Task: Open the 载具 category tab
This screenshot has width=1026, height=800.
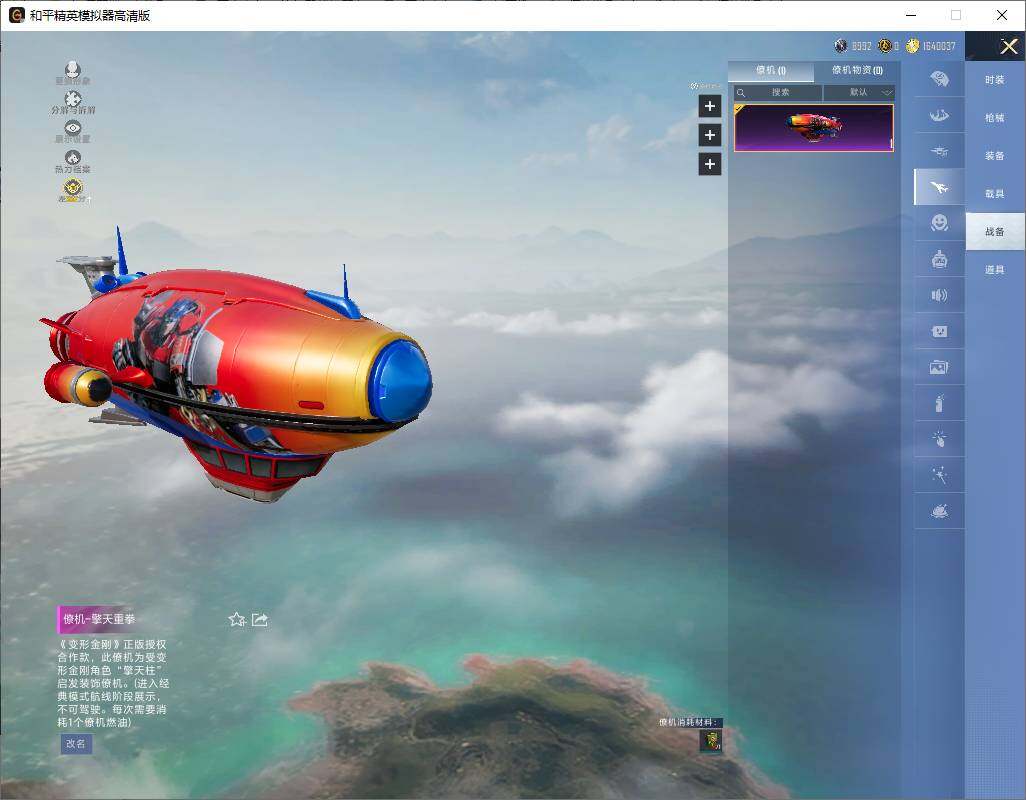Action: point(995,194)
